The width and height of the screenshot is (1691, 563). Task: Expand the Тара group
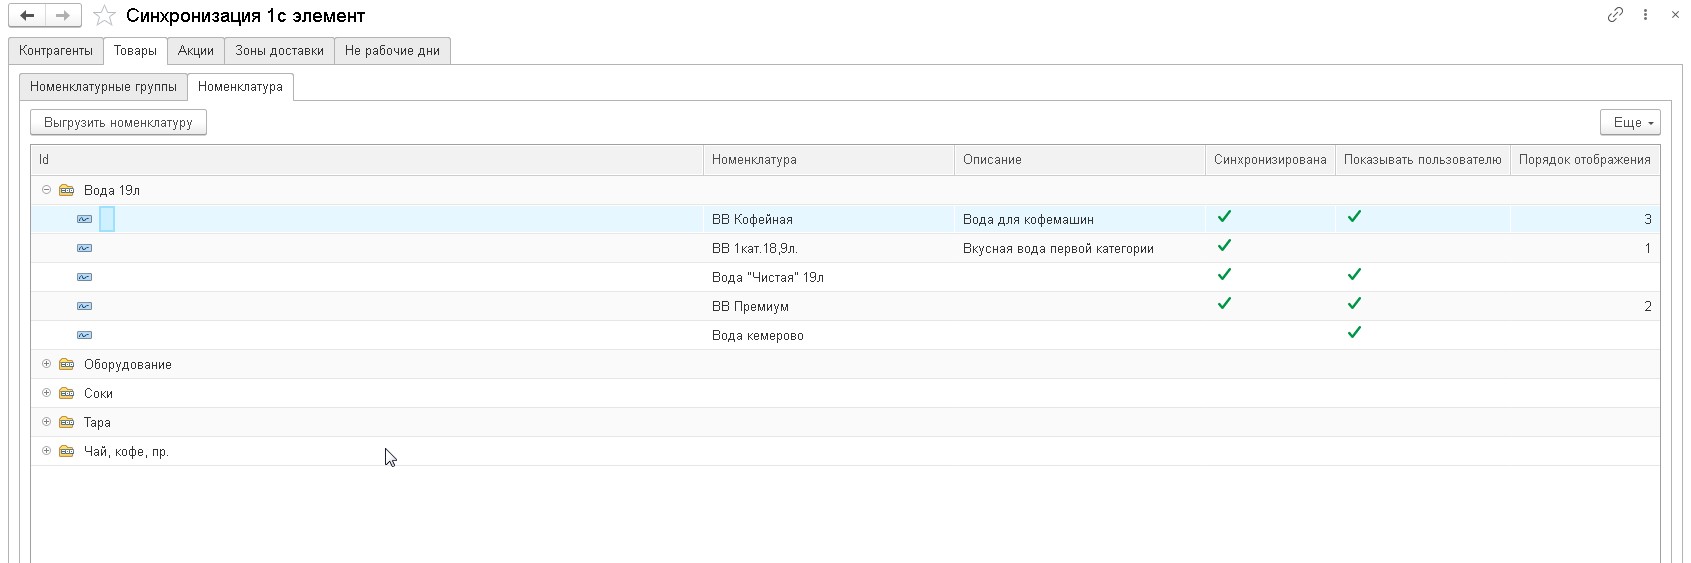pyautogui.click(x=46, y=422)
